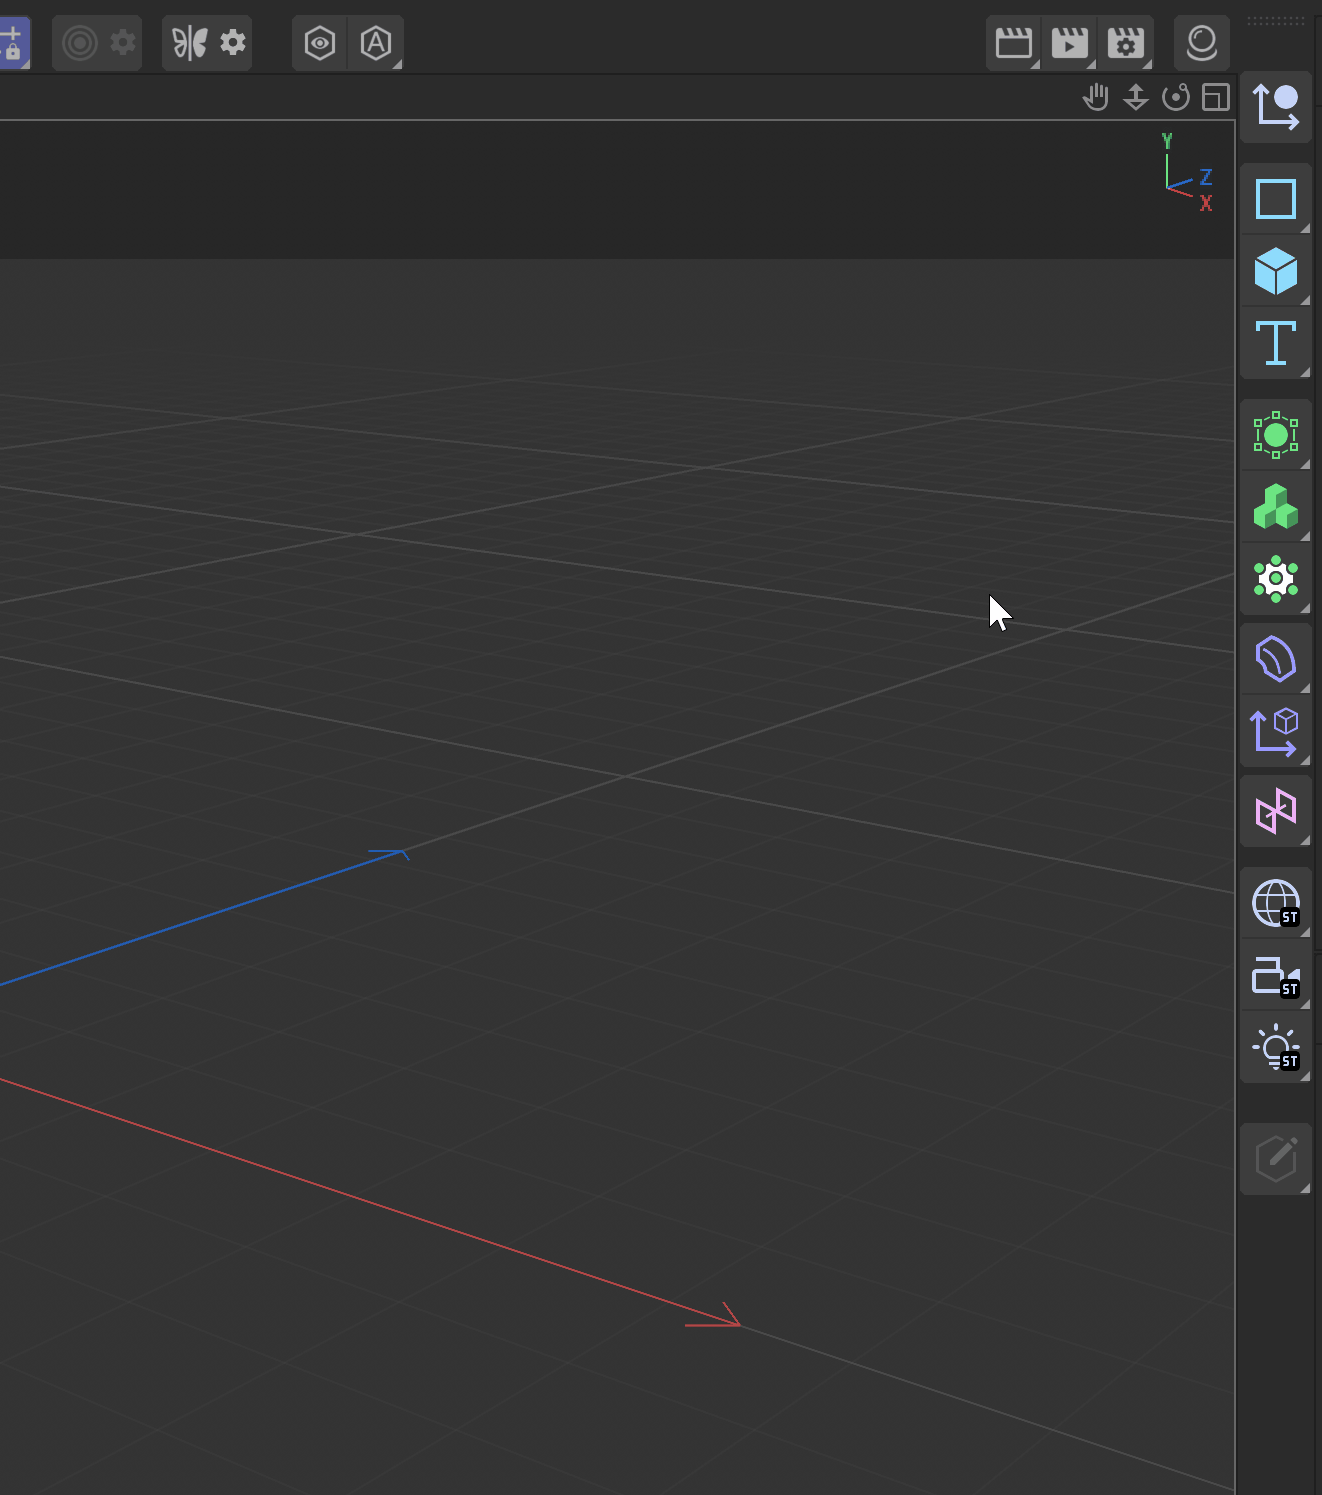Screen dimensions: 1322x1495
Task: Click the viewport dolly up-down arrows icon
Action: pos(1136,97)
